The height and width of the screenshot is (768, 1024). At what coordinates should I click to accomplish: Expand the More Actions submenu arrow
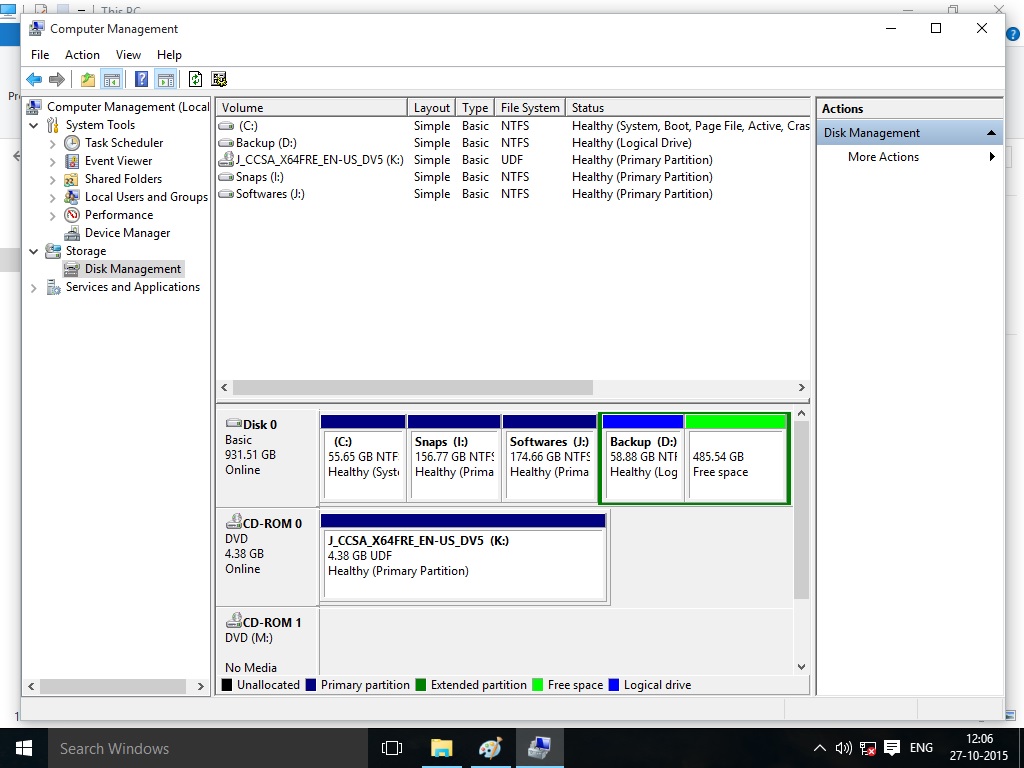coord(992,157)
